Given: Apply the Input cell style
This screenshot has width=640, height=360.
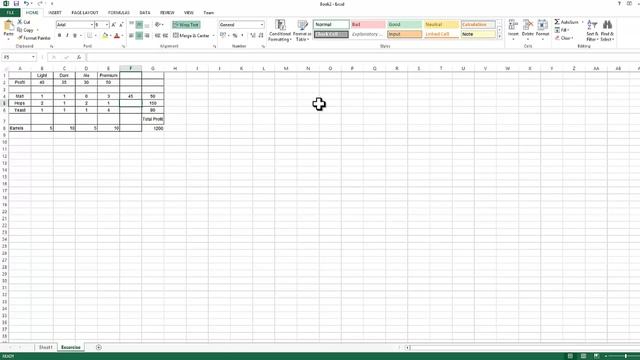Looking at the screenshot, I should [x=404, y=34].
